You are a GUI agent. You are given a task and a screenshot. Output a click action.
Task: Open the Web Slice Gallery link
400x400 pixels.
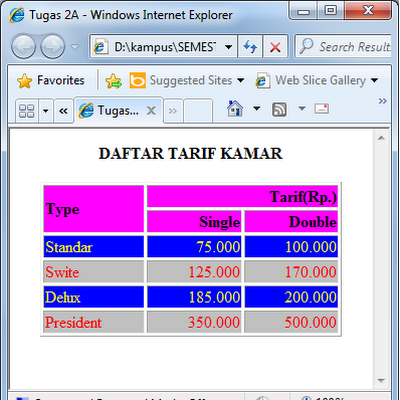click(311, 81)
